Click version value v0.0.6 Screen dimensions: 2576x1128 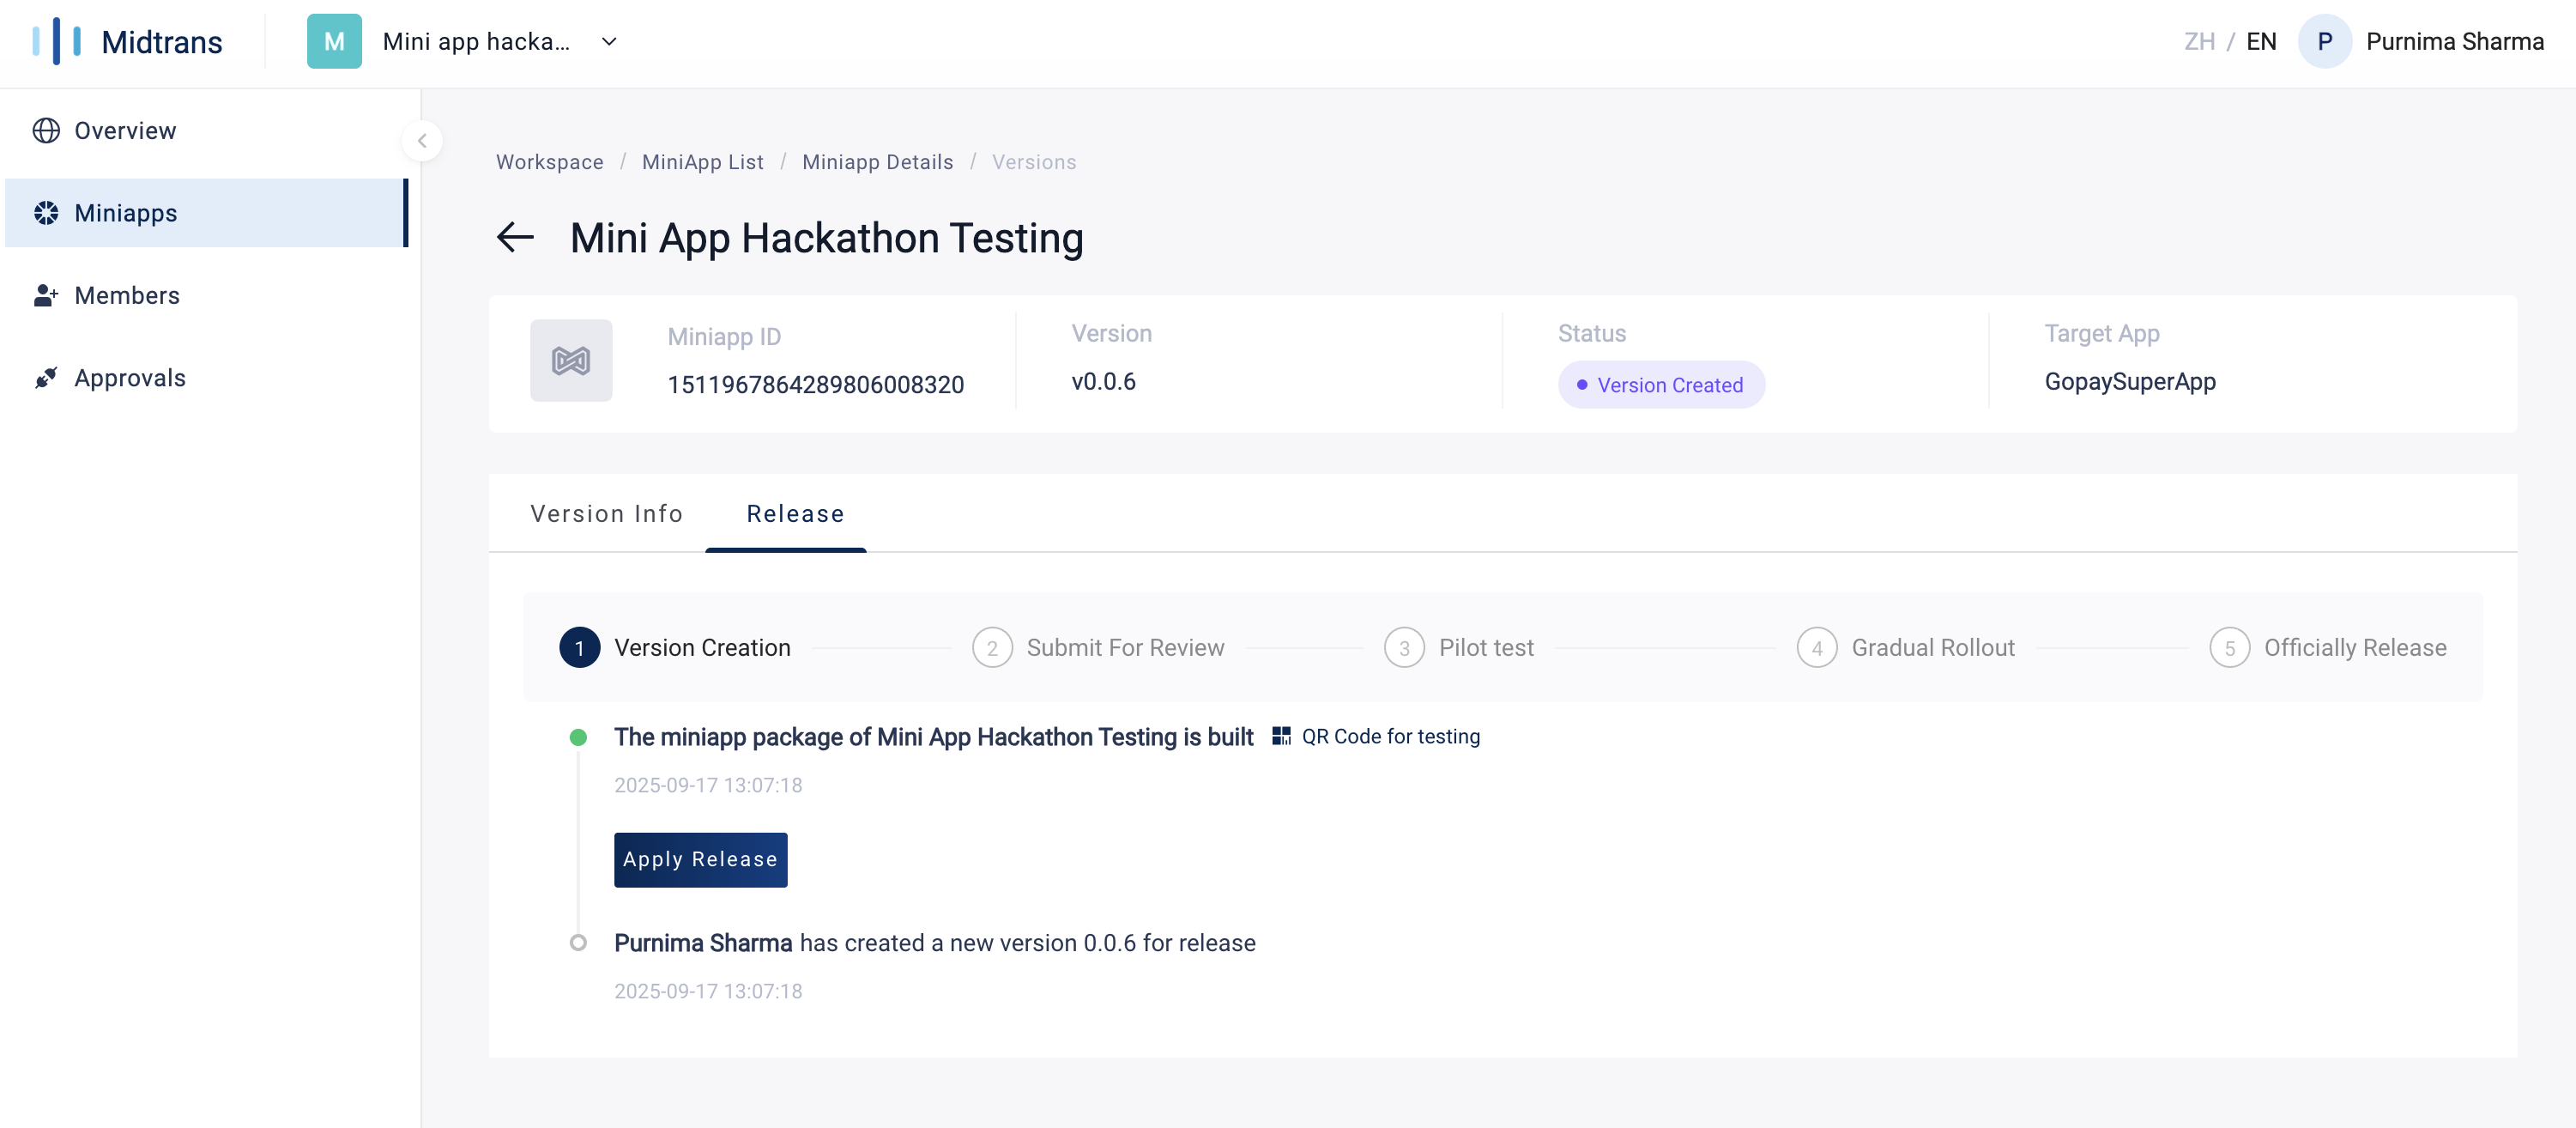pyautogui.click(x=1103, y=382)
